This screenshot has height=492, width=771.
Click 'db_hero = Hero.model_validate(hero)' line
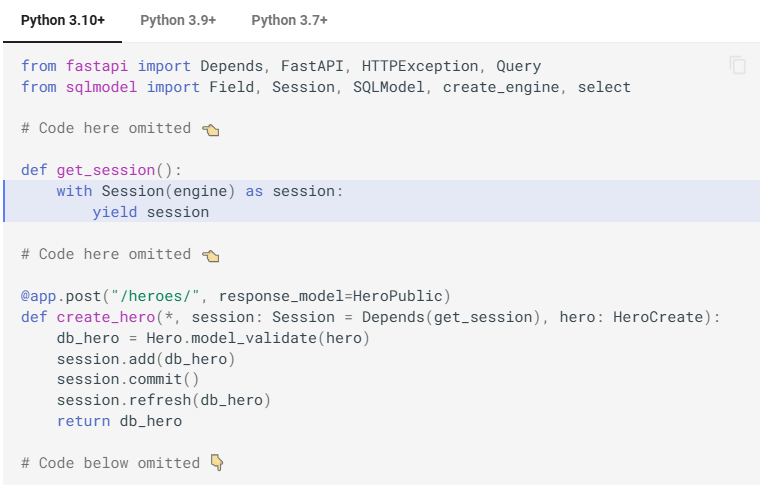(x=213, y=338)
